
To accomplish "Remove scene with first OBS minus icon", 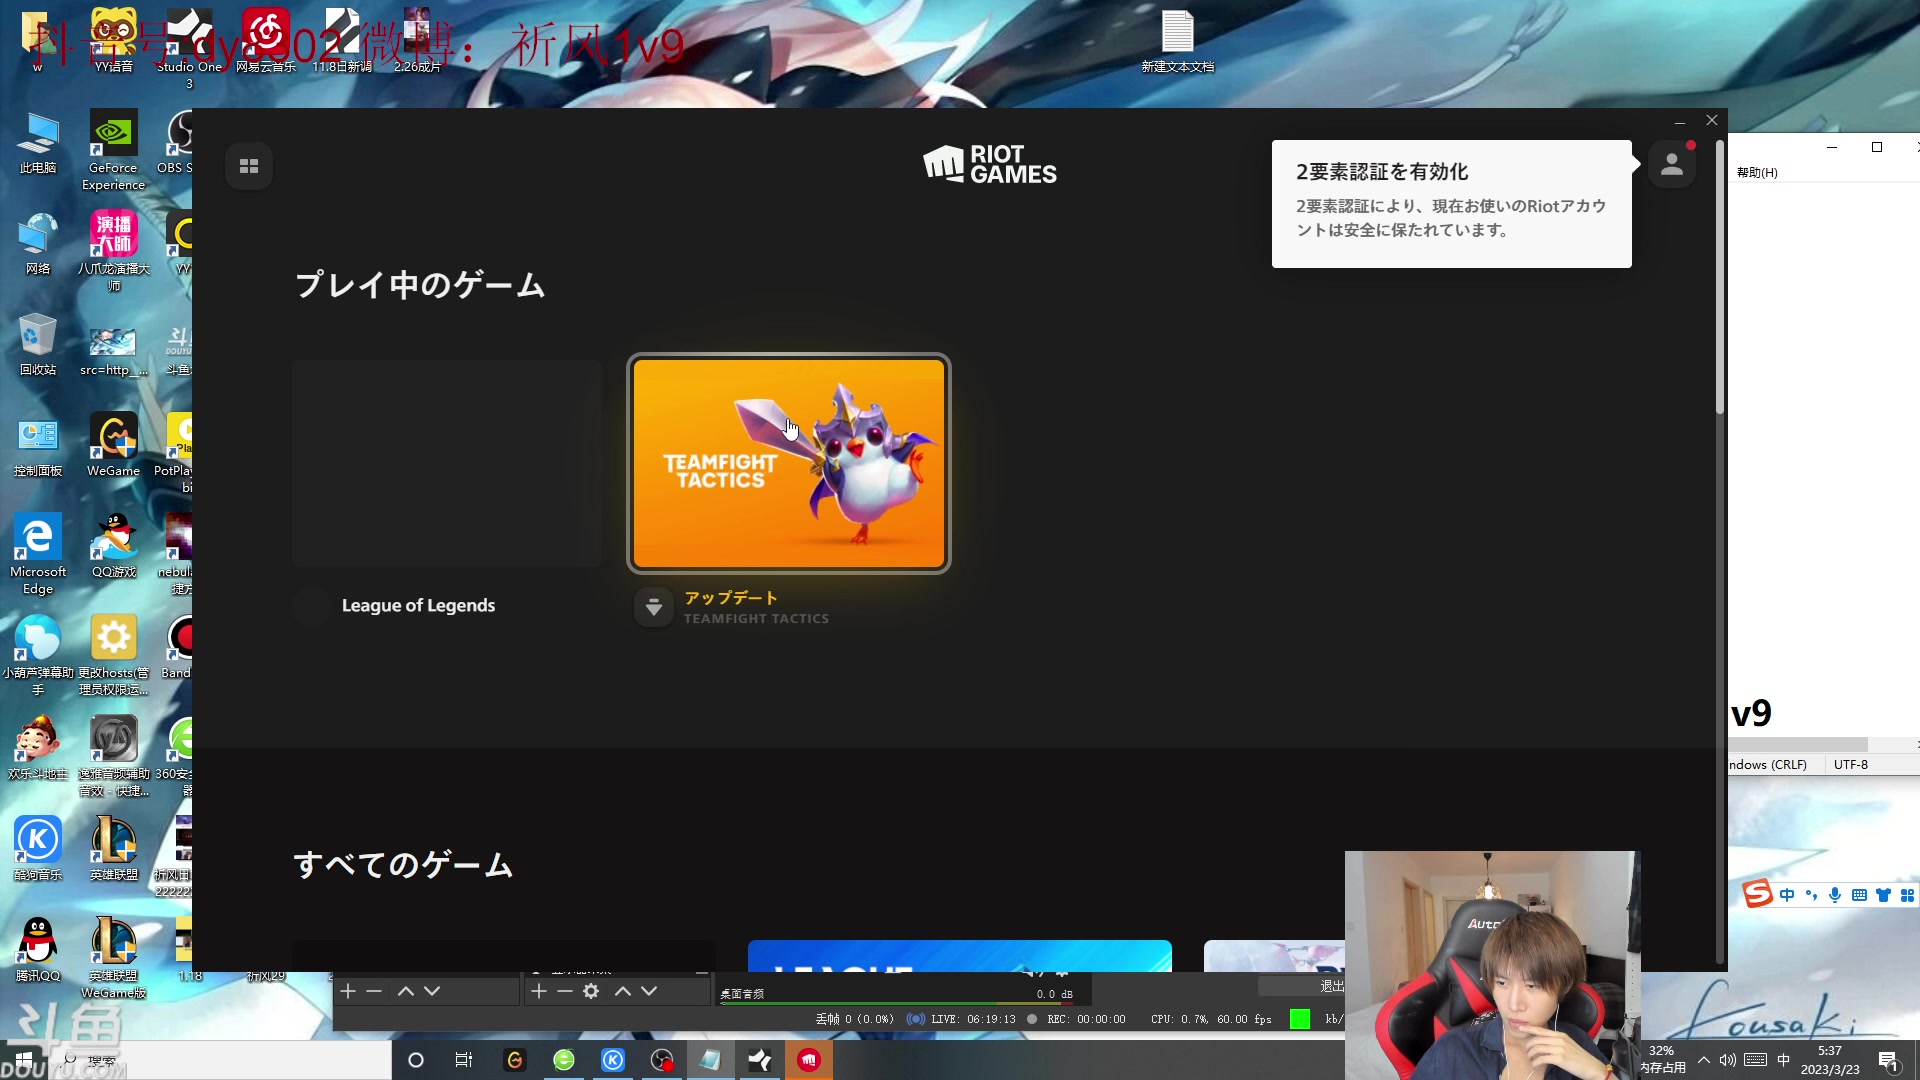I will pos(374,991).
